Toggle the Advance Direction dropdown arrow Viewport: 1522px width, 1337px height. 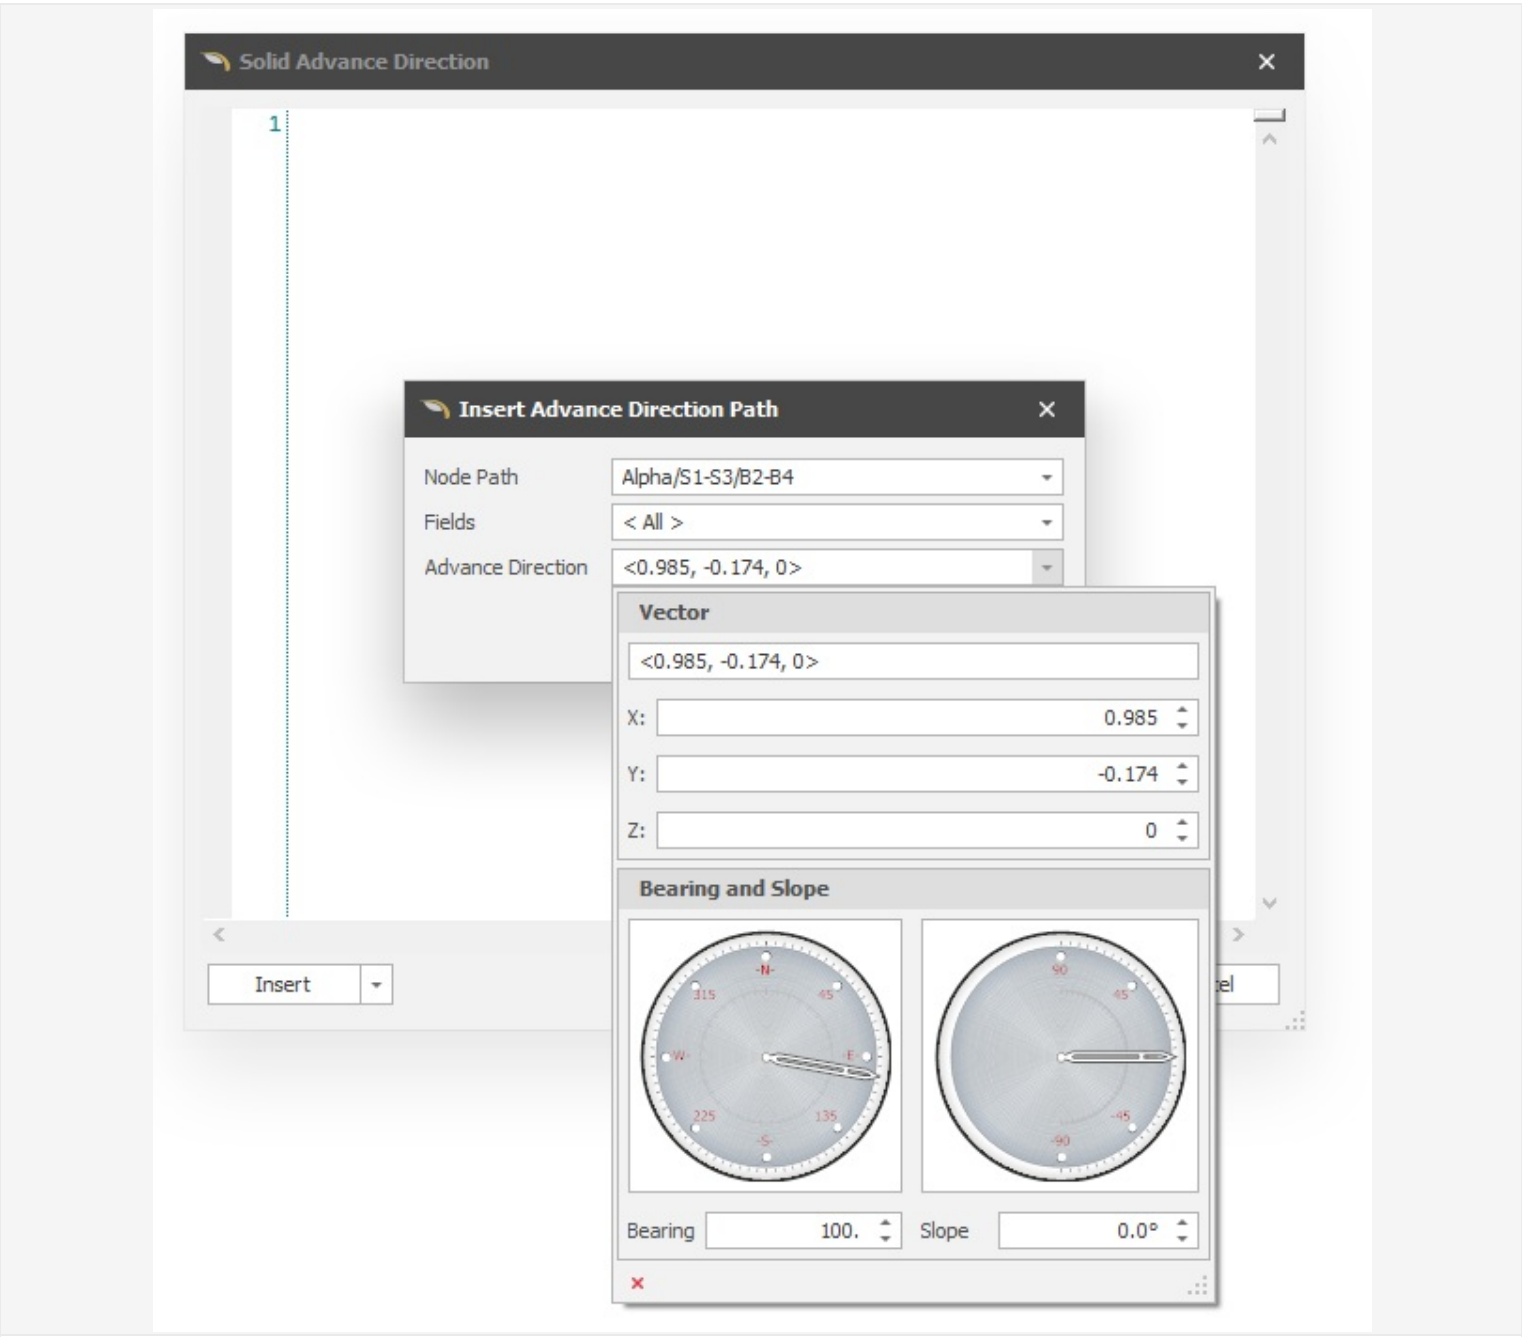(x=1046, y=568)
